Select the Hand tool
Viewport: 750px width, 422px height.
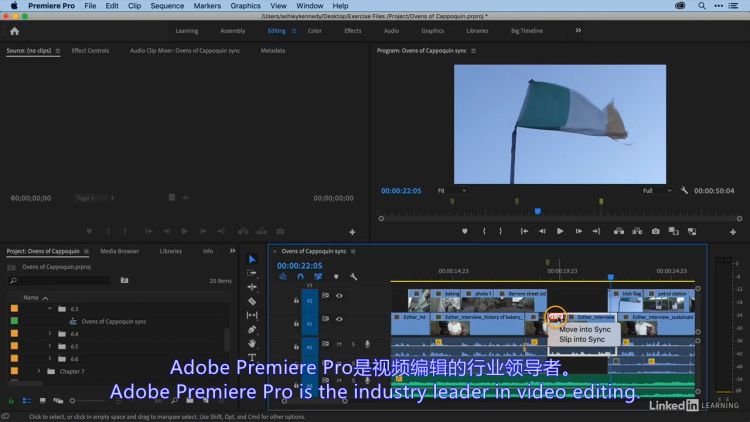click(252, 344)
